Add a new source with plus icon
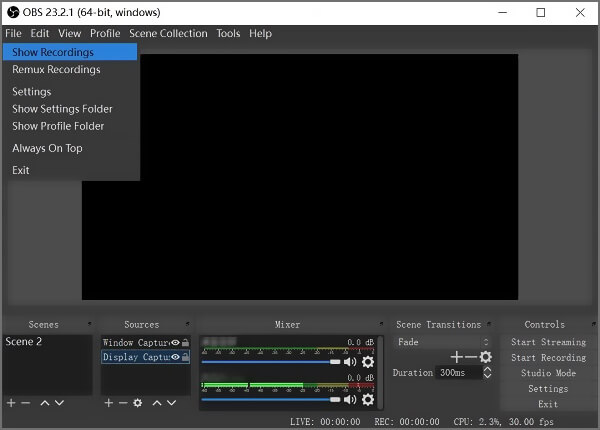The width and height of the screenshot is (600, 430). (x=109, y=403)
